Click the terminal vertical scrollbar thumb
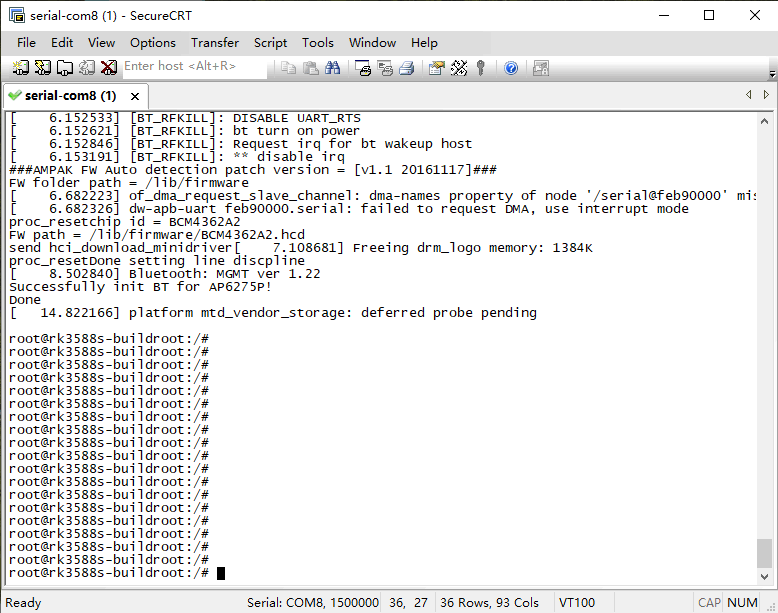Viewport: 778px width, 613px height. coord(764,552)
